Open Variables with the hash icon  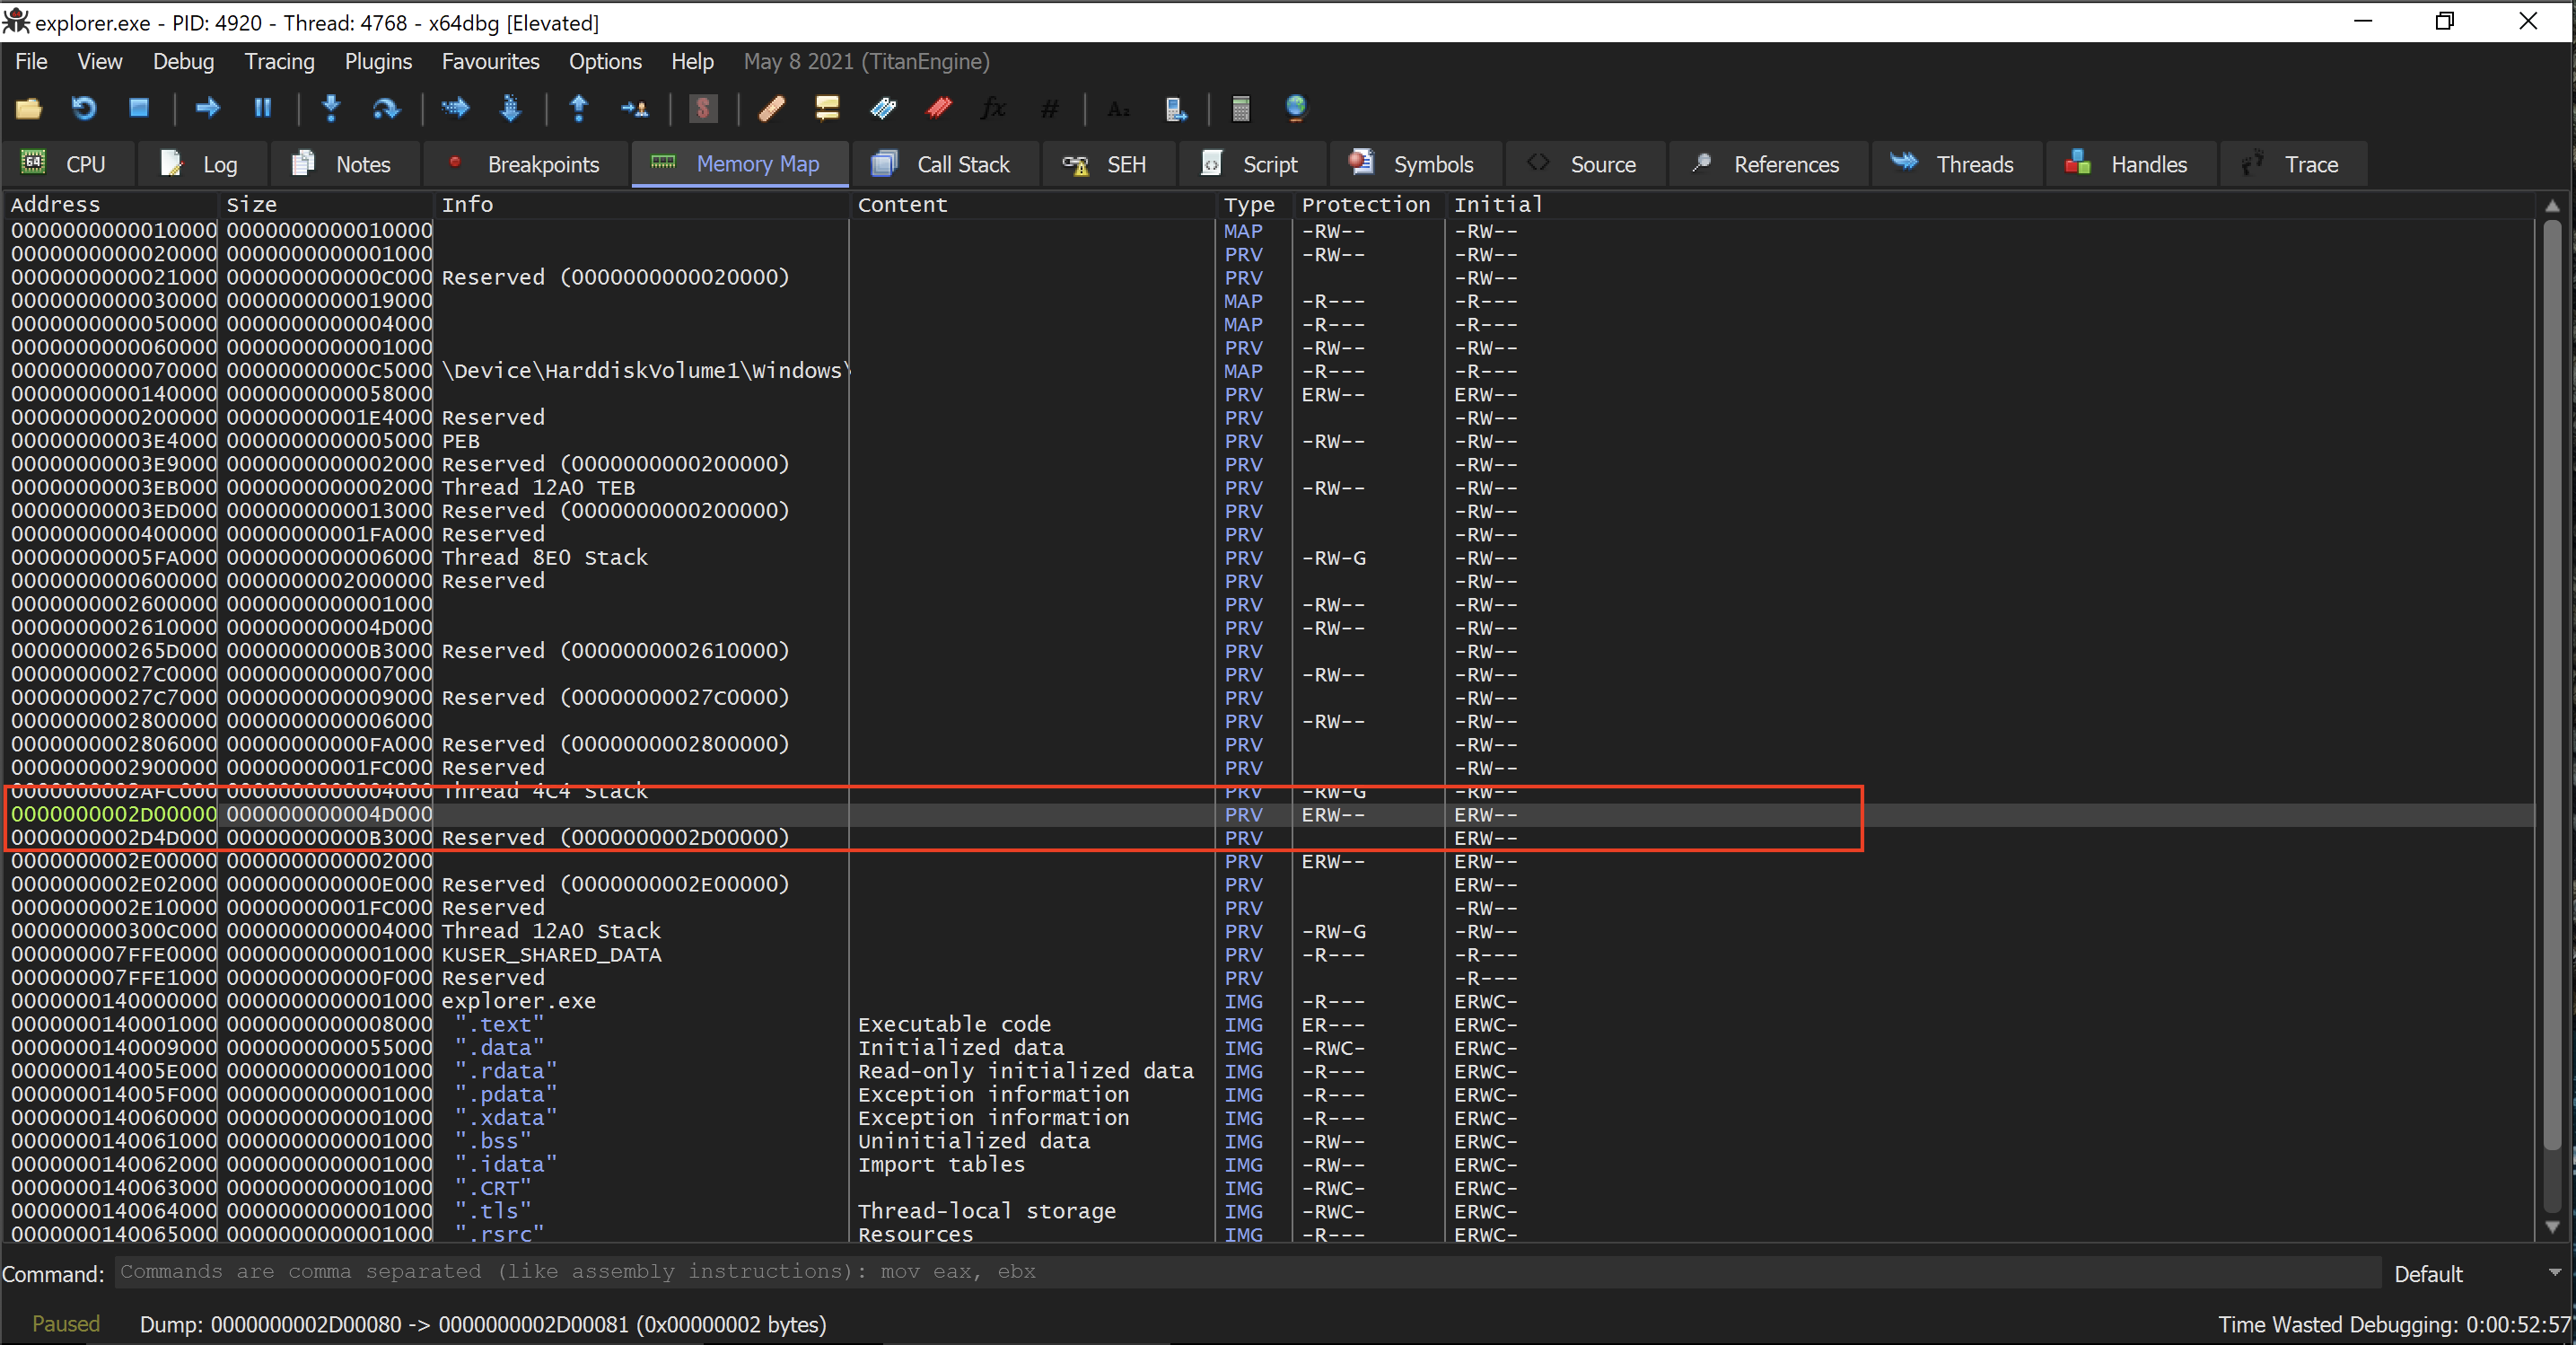1049,108
